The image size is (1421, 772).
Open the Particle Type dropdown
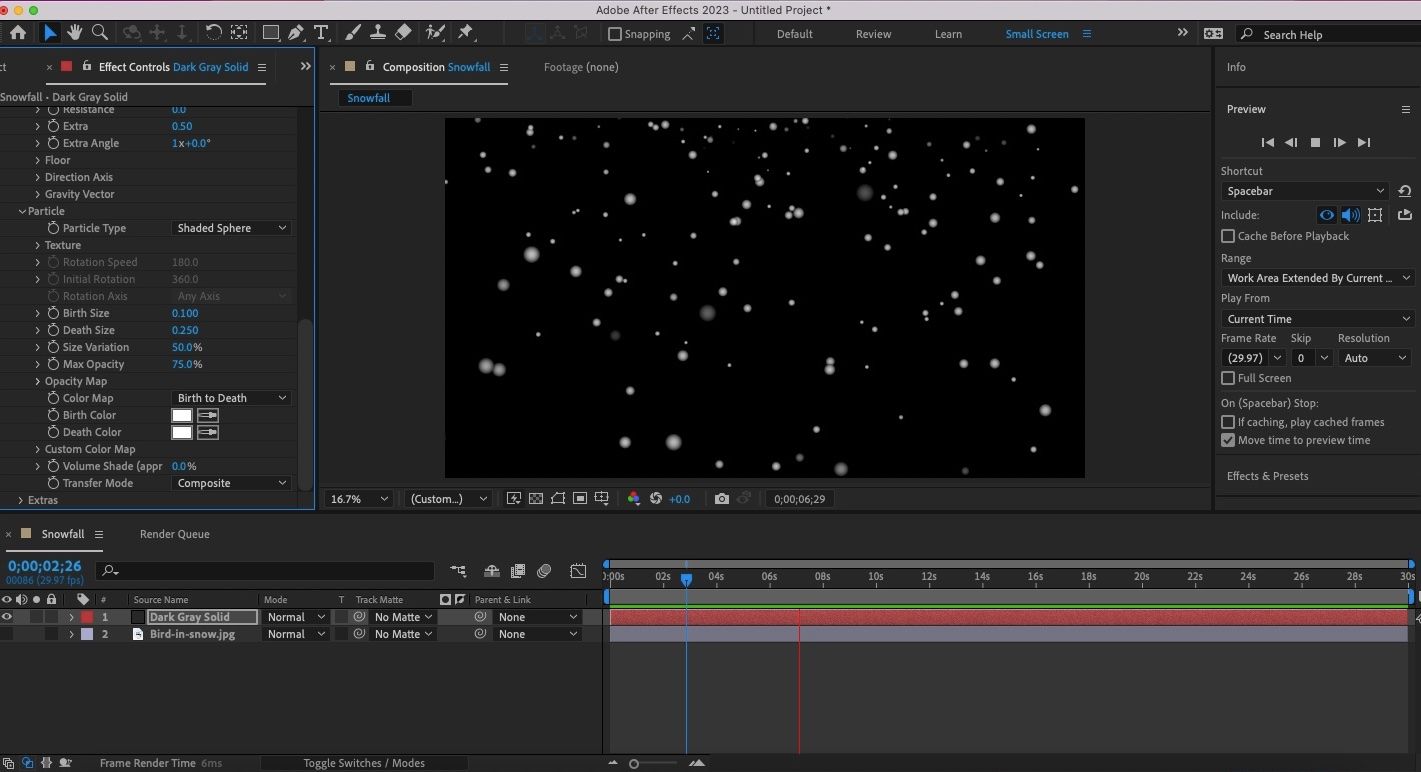tap(231, 228)
